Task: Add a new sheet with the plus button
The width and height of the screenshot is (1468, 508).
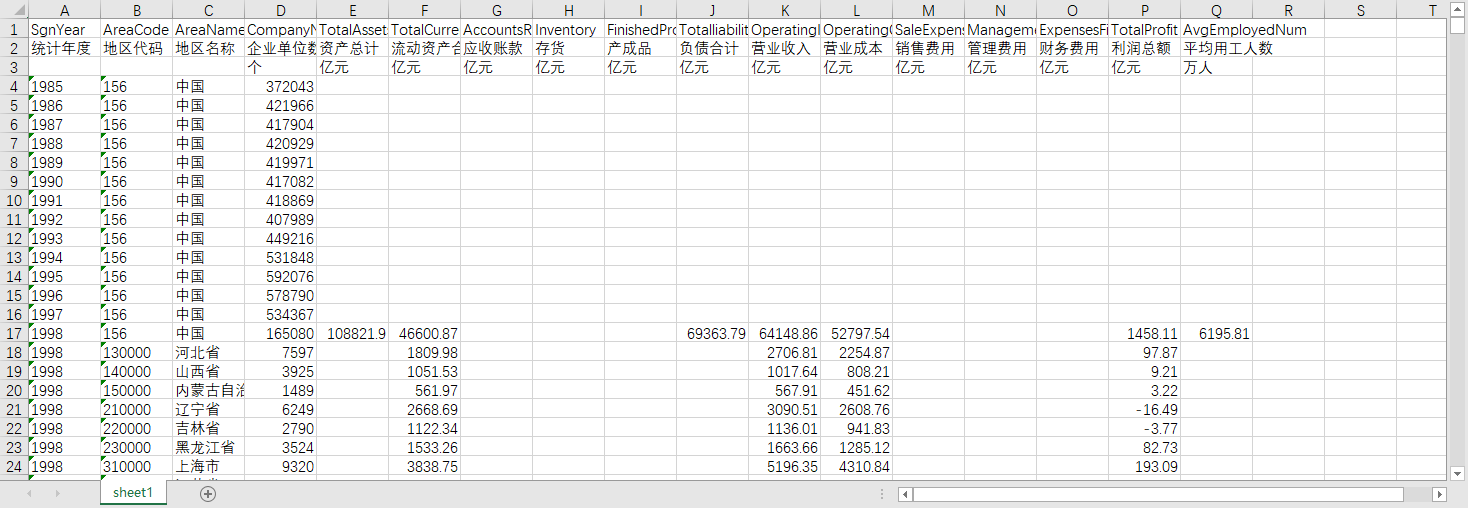Action: point(208,494)
